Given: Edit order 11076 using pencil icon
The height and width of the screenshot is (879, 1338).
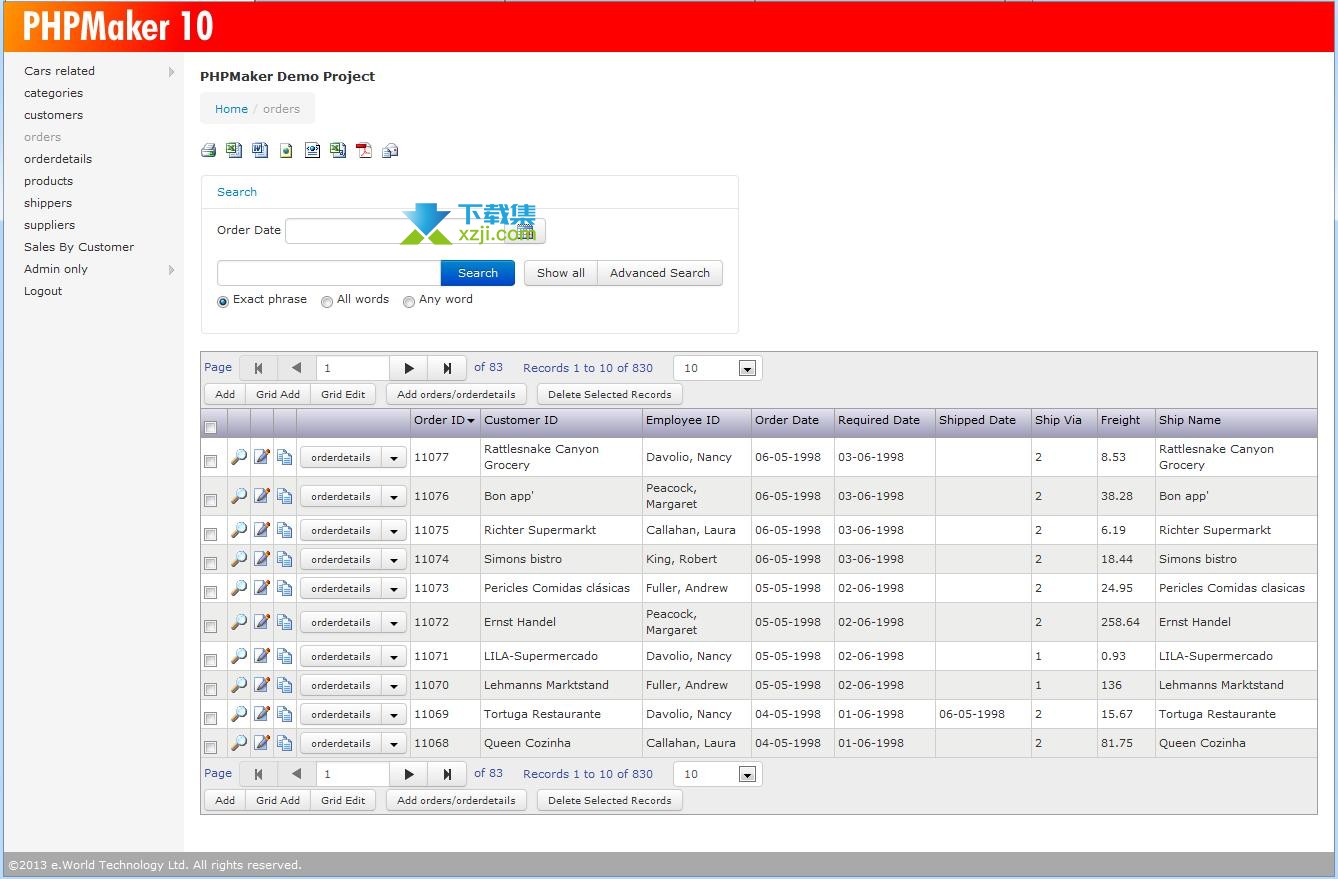Looking at the screenshot, I should [x=262, y=496].
